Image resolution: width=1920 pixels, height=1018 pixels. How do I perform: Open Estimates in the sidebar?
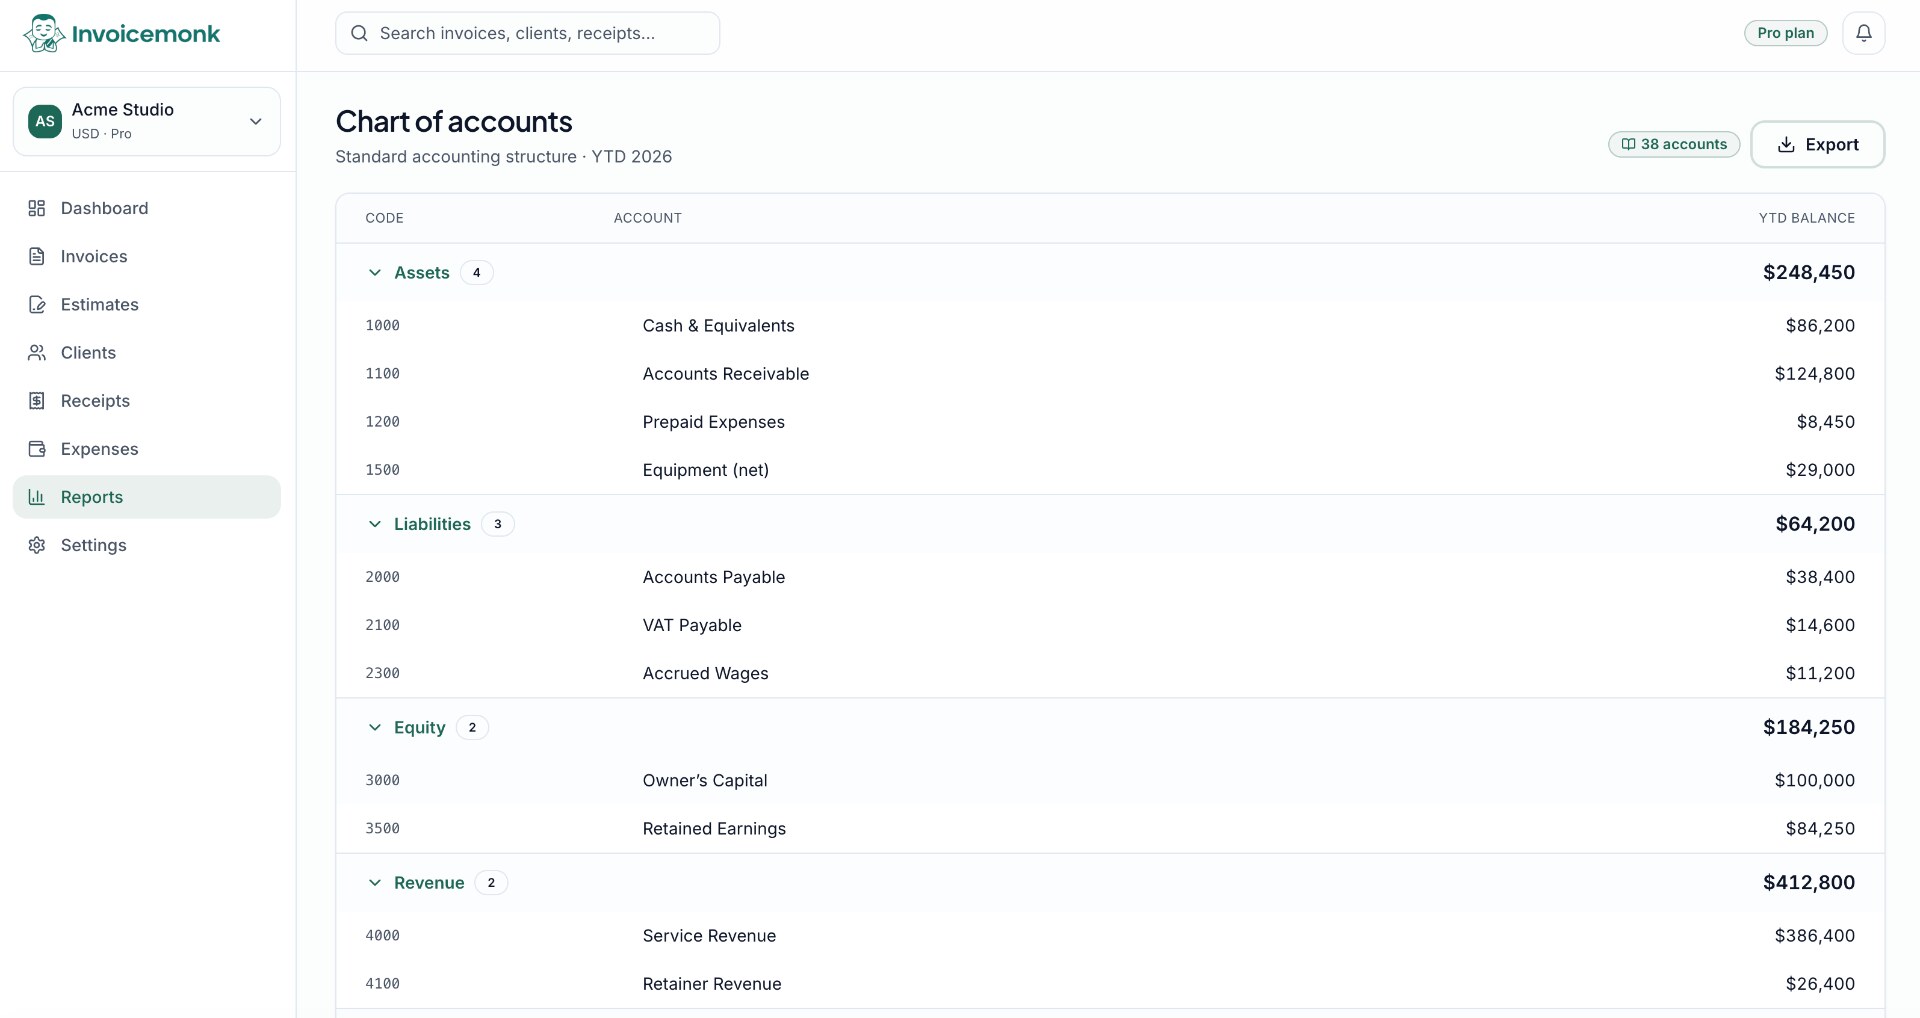(147, 304)
